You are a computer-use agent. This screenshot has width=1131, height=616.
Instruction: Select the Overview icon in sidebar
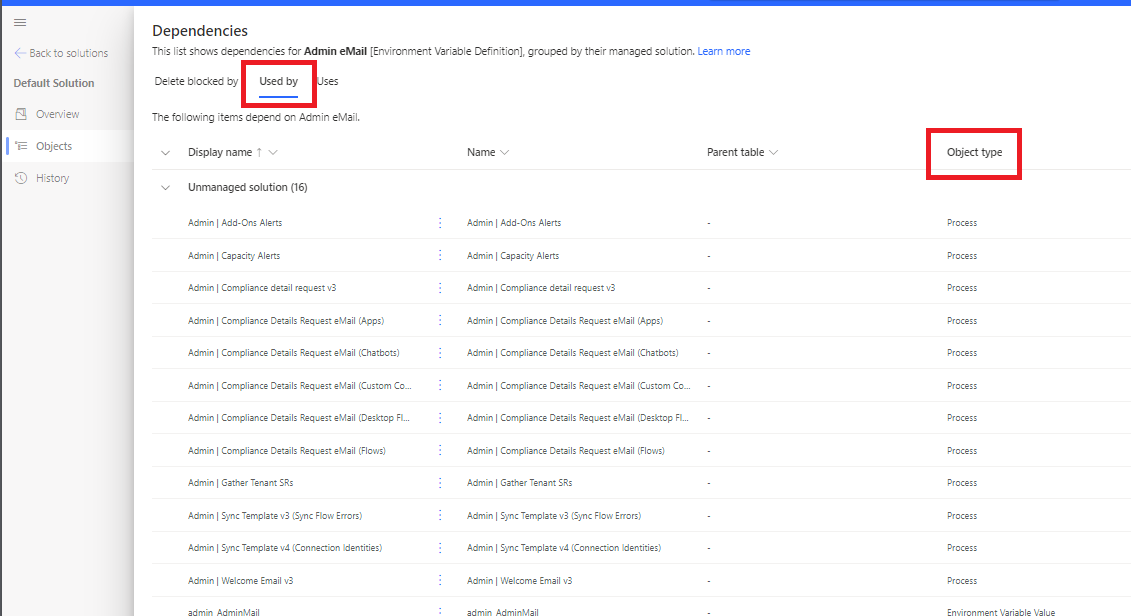tap(21, 114)
